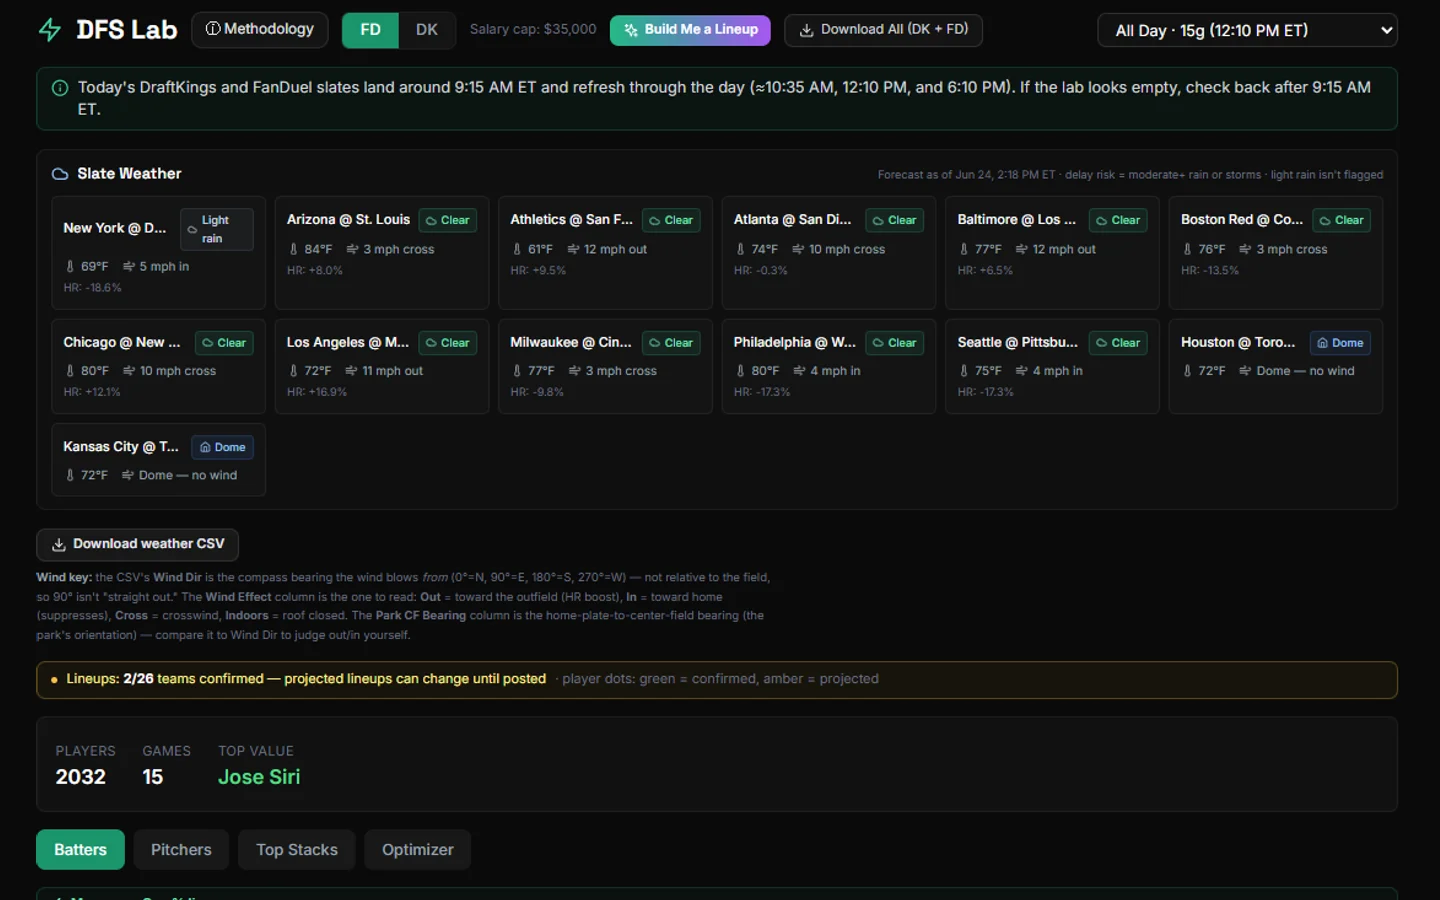Click the Dome badge on Kansas City @ T card

223,448
